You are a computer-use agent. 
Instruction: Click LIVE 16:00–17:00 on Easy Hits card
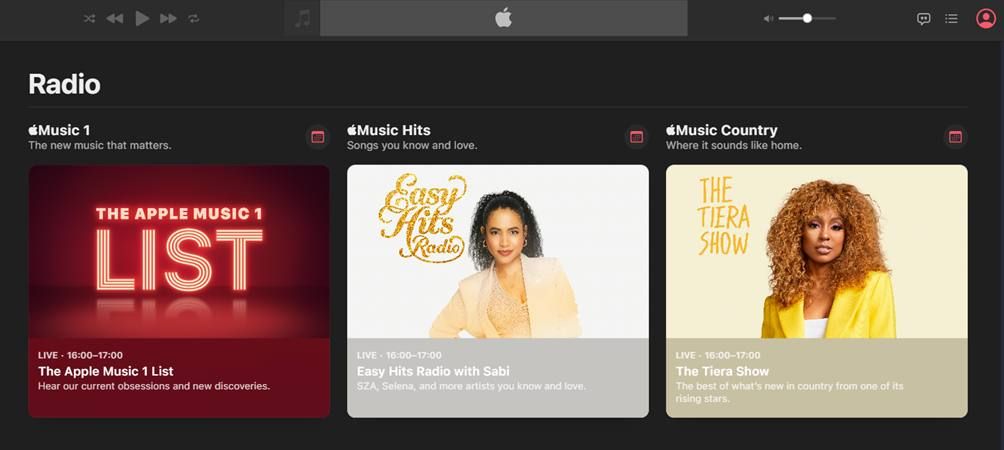click(x=399, y=355)
